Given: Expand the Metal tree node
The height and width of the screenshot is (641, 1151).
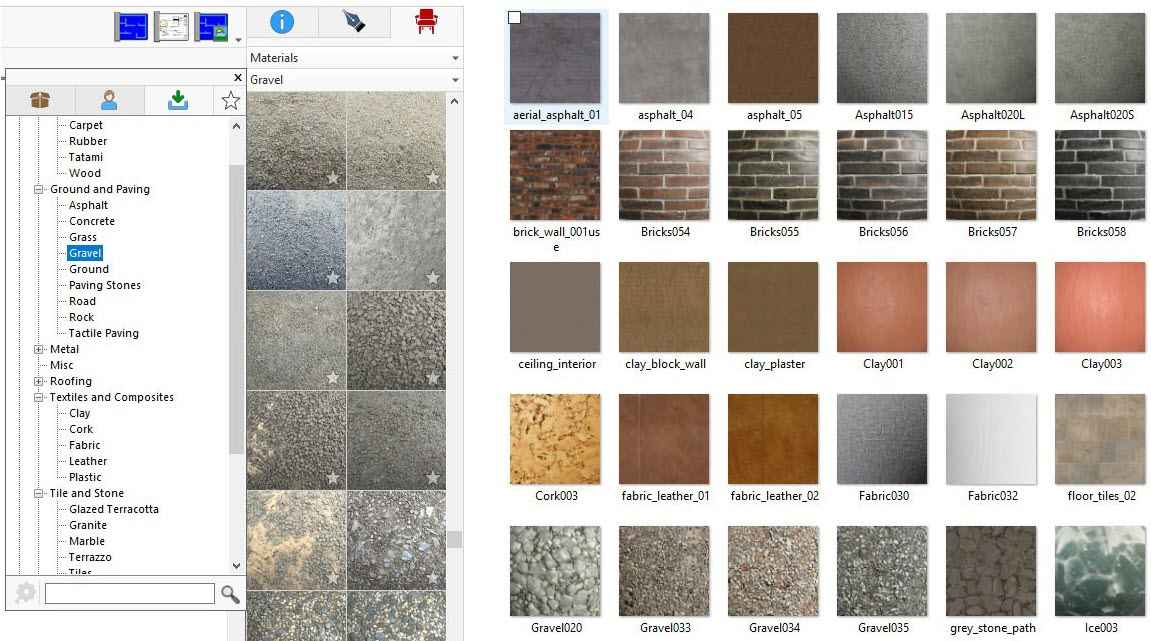Looking at the screenshot, I should coord(39,349).
